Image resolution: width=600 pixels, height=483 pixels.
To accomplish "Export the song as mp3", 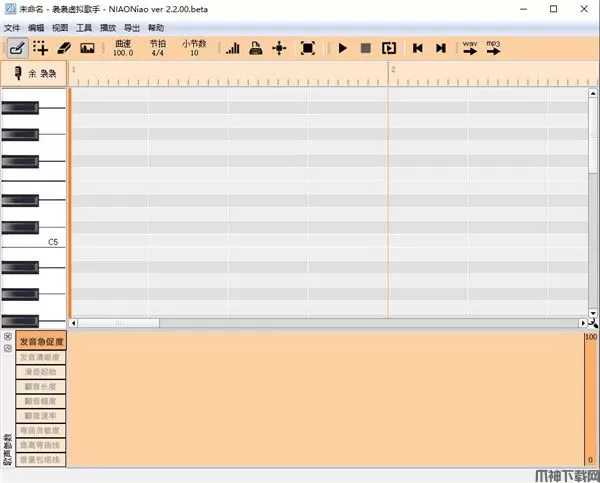I will (x=493, y=48).
